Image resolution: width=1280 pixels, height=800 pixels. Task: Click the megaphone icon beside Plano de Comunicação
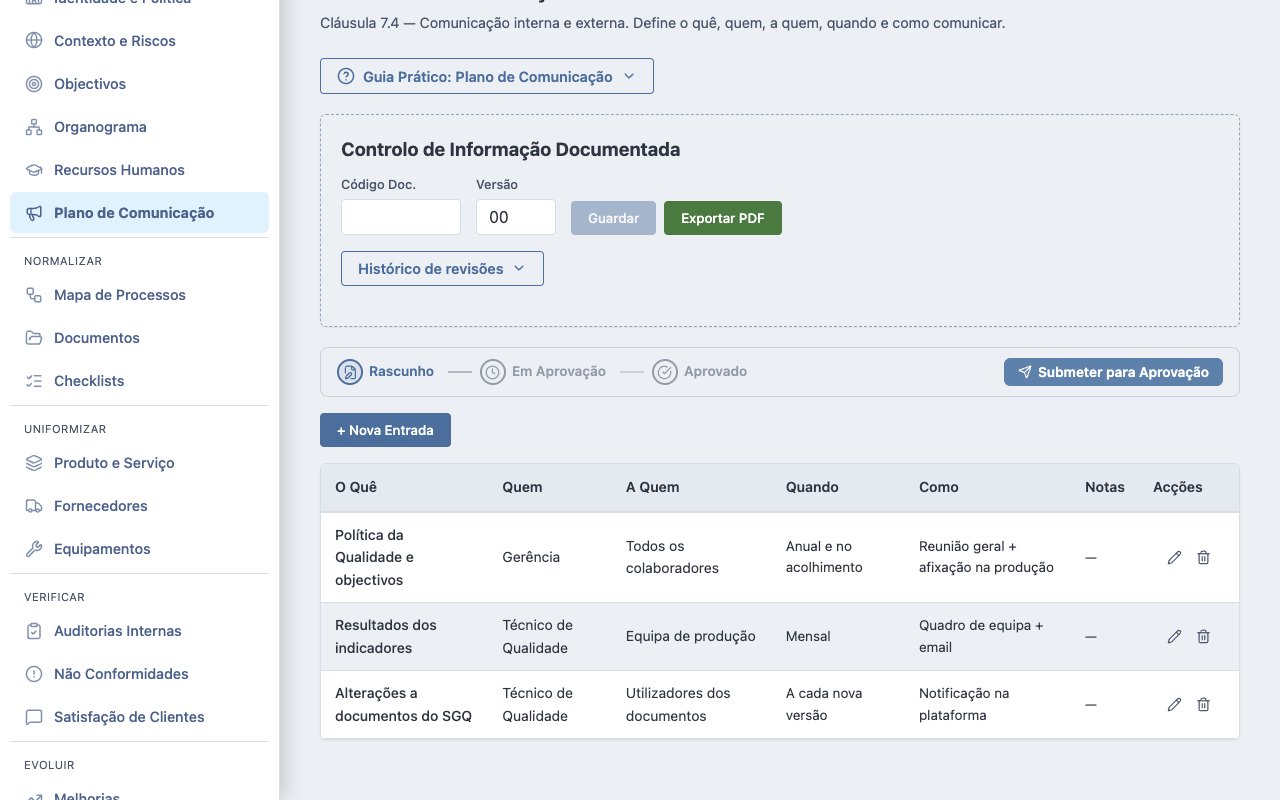click(34, 213)
